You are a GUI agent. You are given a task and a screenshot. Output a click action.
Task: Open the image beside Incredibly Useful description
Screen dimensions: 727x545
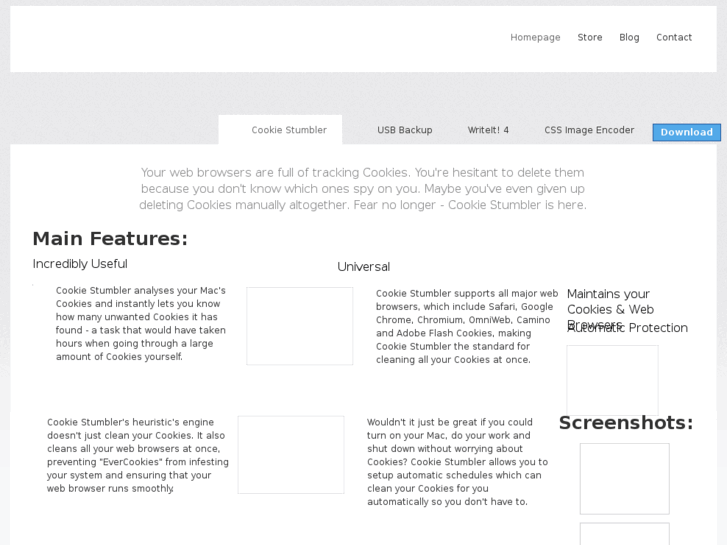[x=300, y=326]
